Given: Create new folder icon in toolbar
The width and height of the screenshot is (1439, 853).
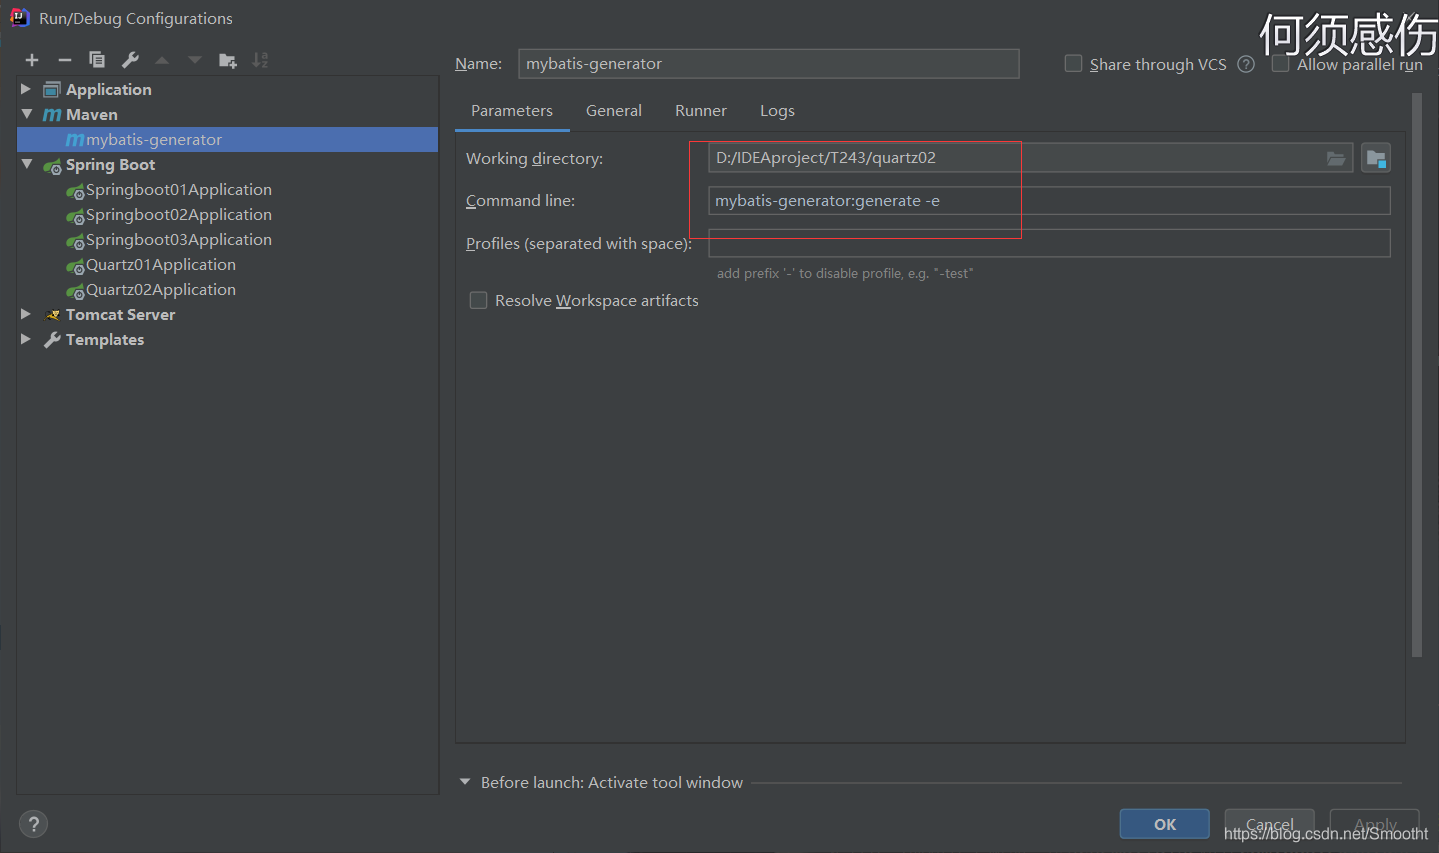Looking at the screenshot, I should tap(228, 60).
